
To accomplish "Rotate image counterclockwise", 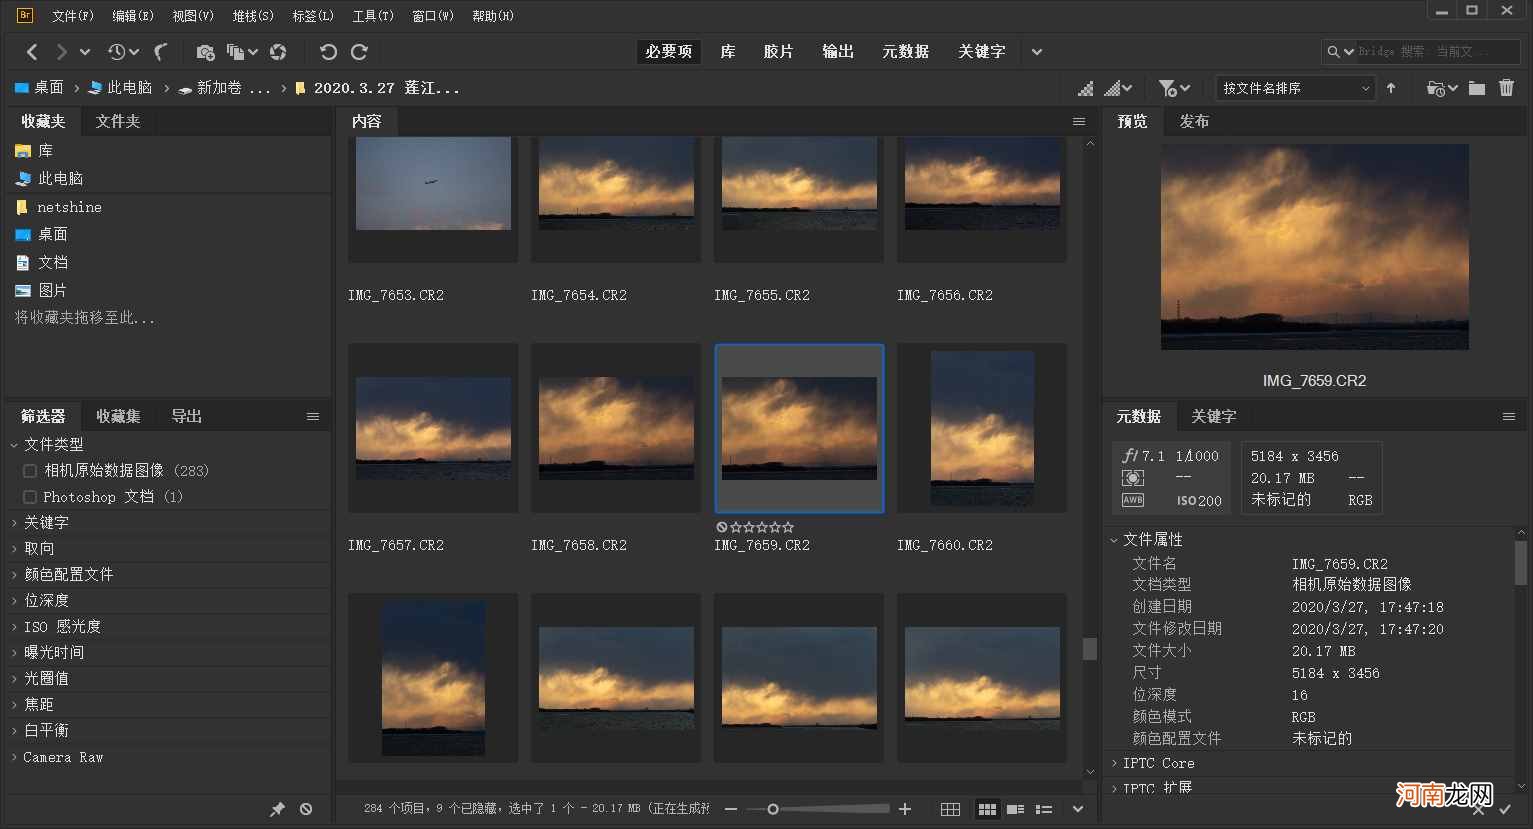I will click(x=328, y=52).
